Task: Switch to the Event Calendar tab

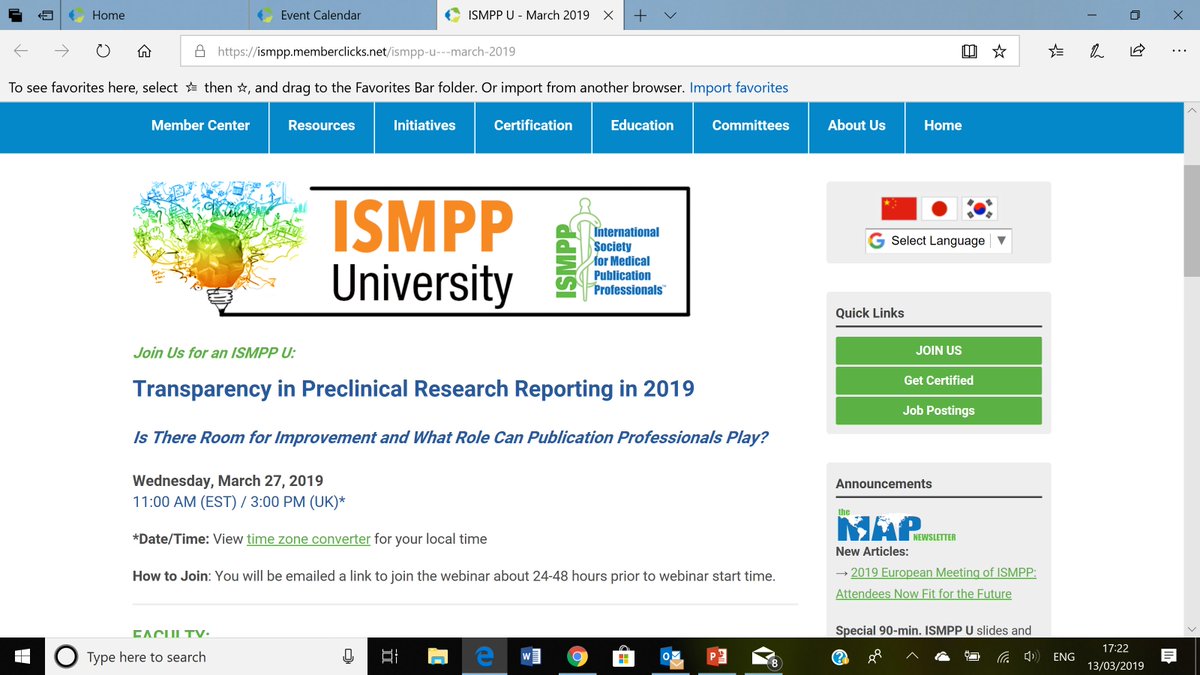Action: point(343,15)
